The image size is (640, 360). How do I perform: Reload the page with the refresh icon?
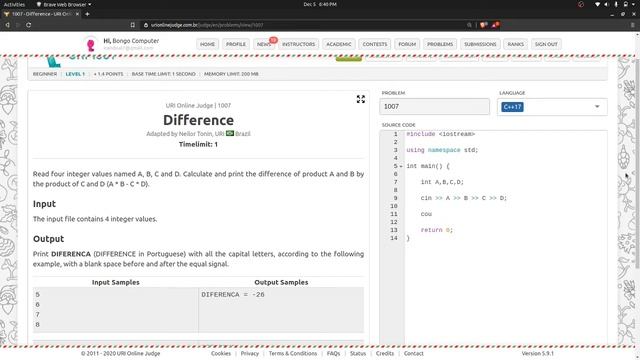coord(29,25)
